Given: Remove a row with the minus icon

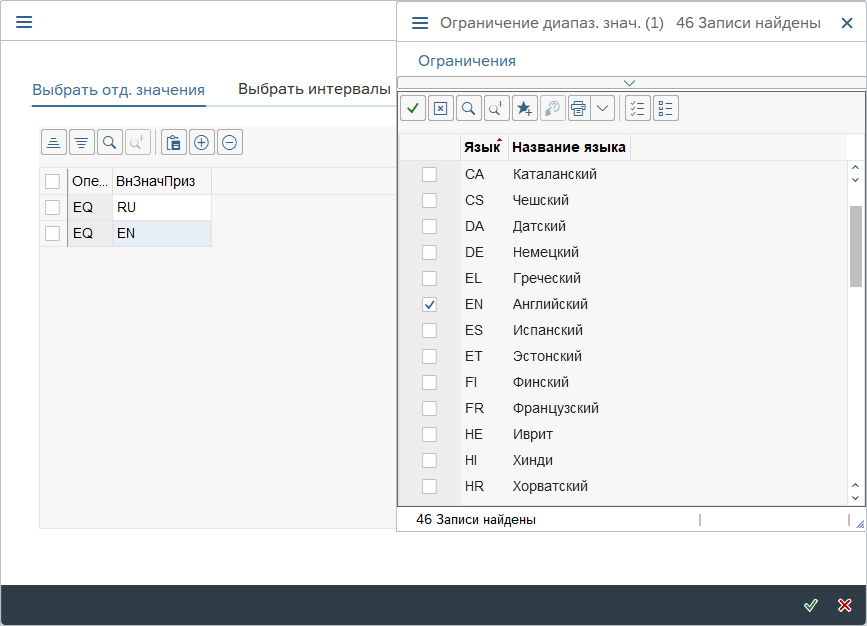Looking at the screenshot, I should coord(229,143).
